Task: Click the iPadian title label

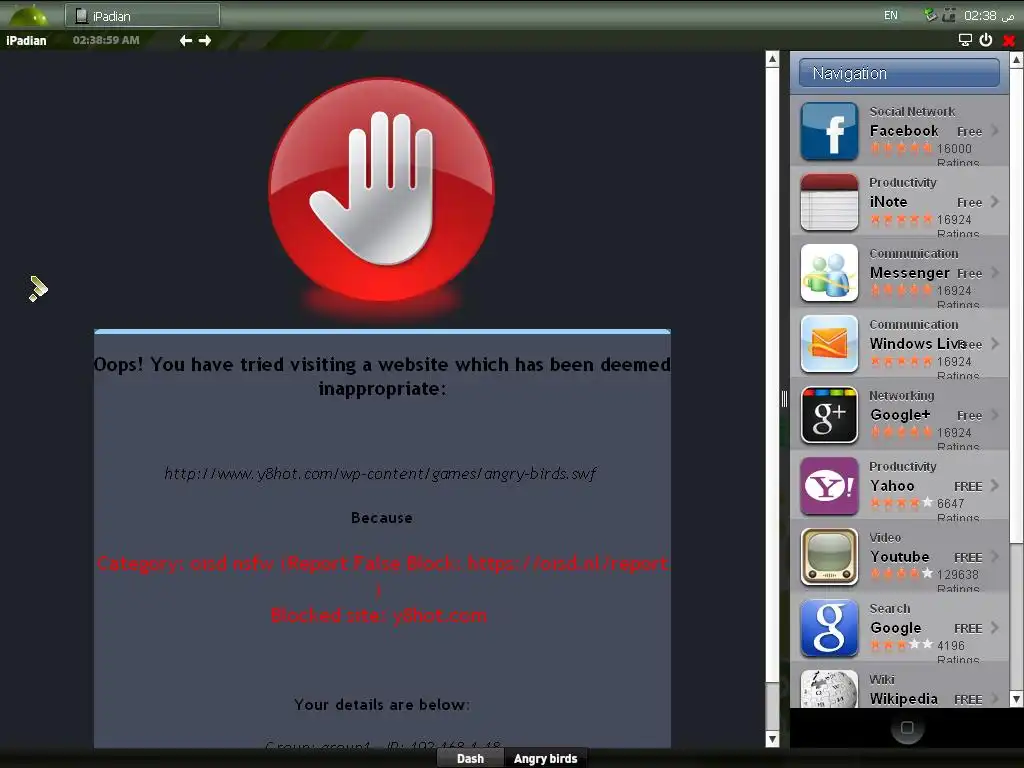Action: tap(26, 40)
